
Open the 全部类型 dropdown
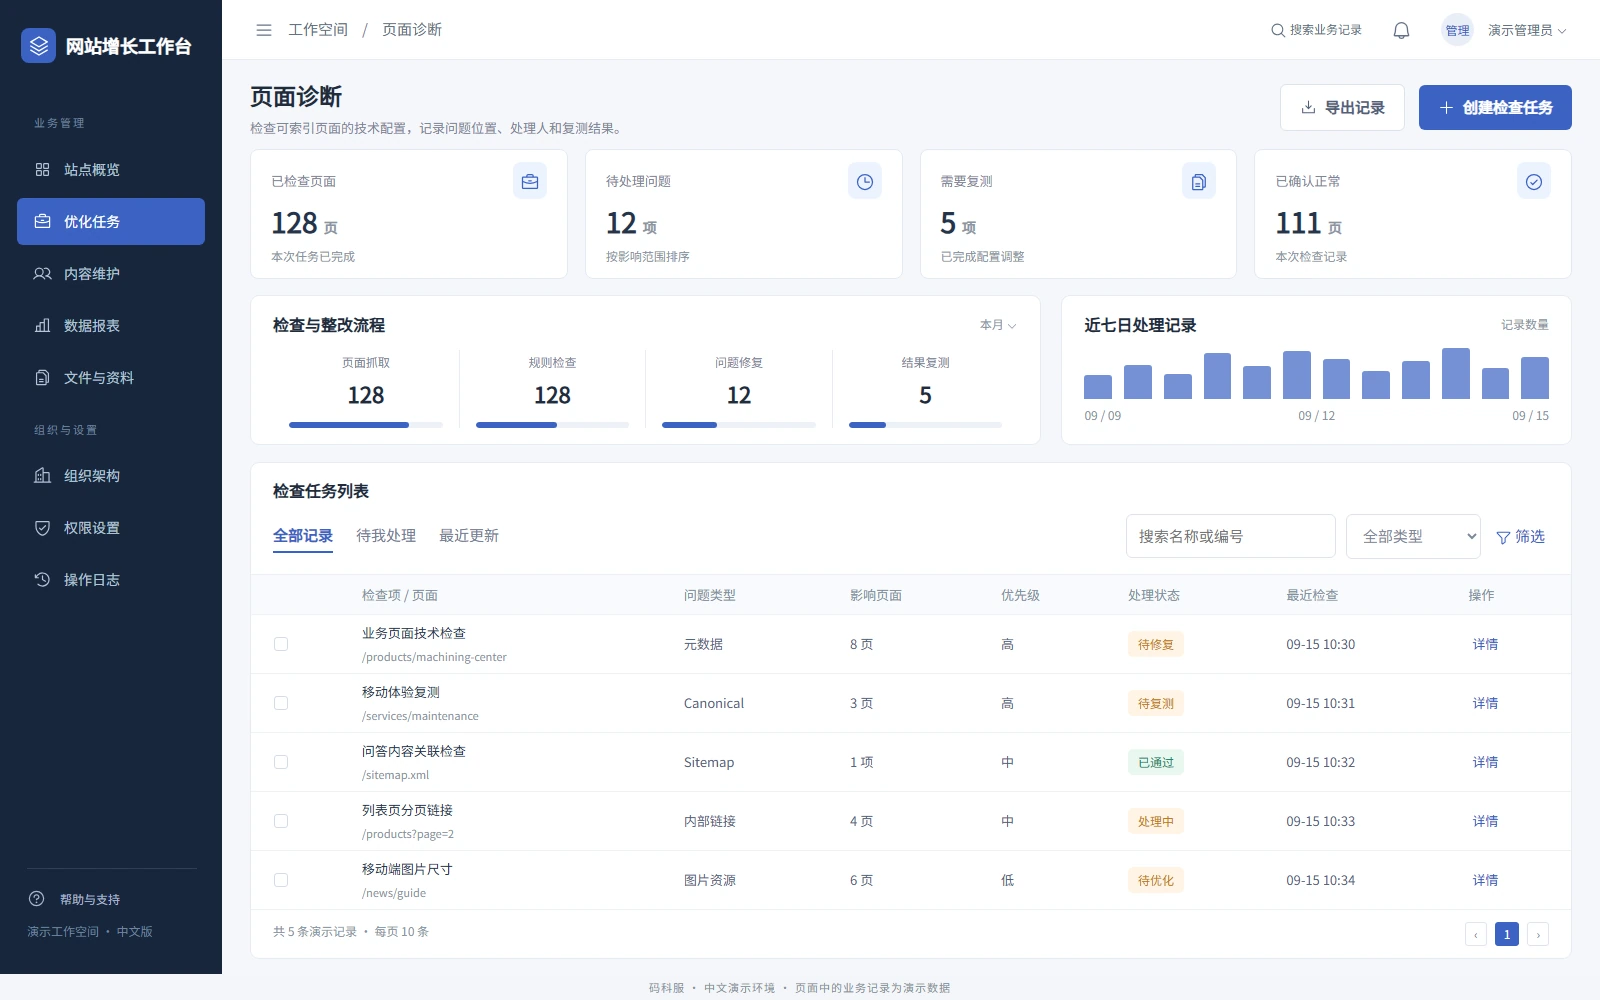click(1413, 536)
